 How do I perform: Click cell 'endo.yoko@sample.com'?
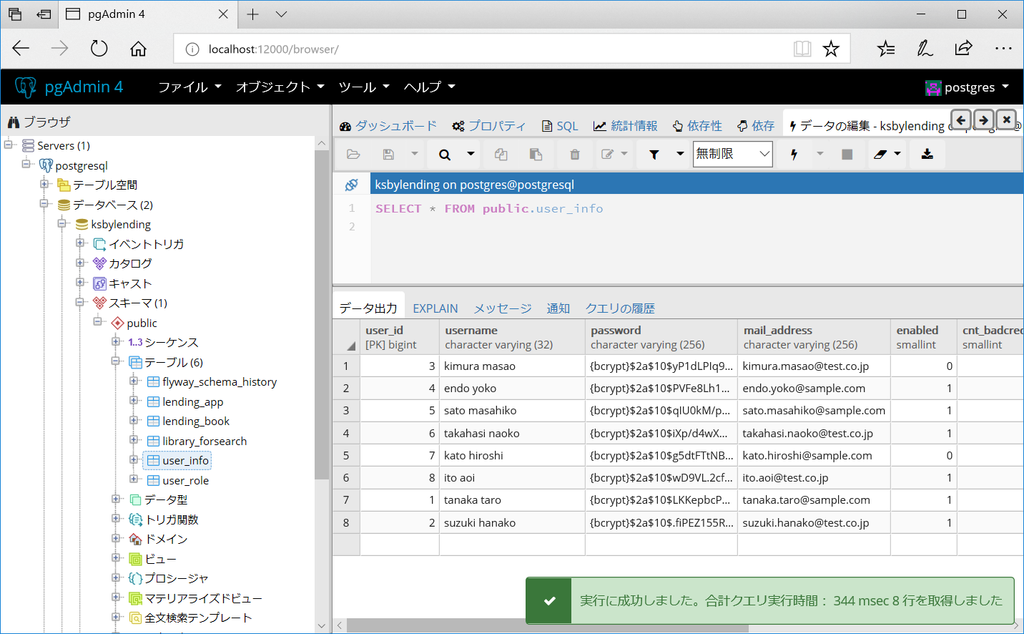click(814, 388)
